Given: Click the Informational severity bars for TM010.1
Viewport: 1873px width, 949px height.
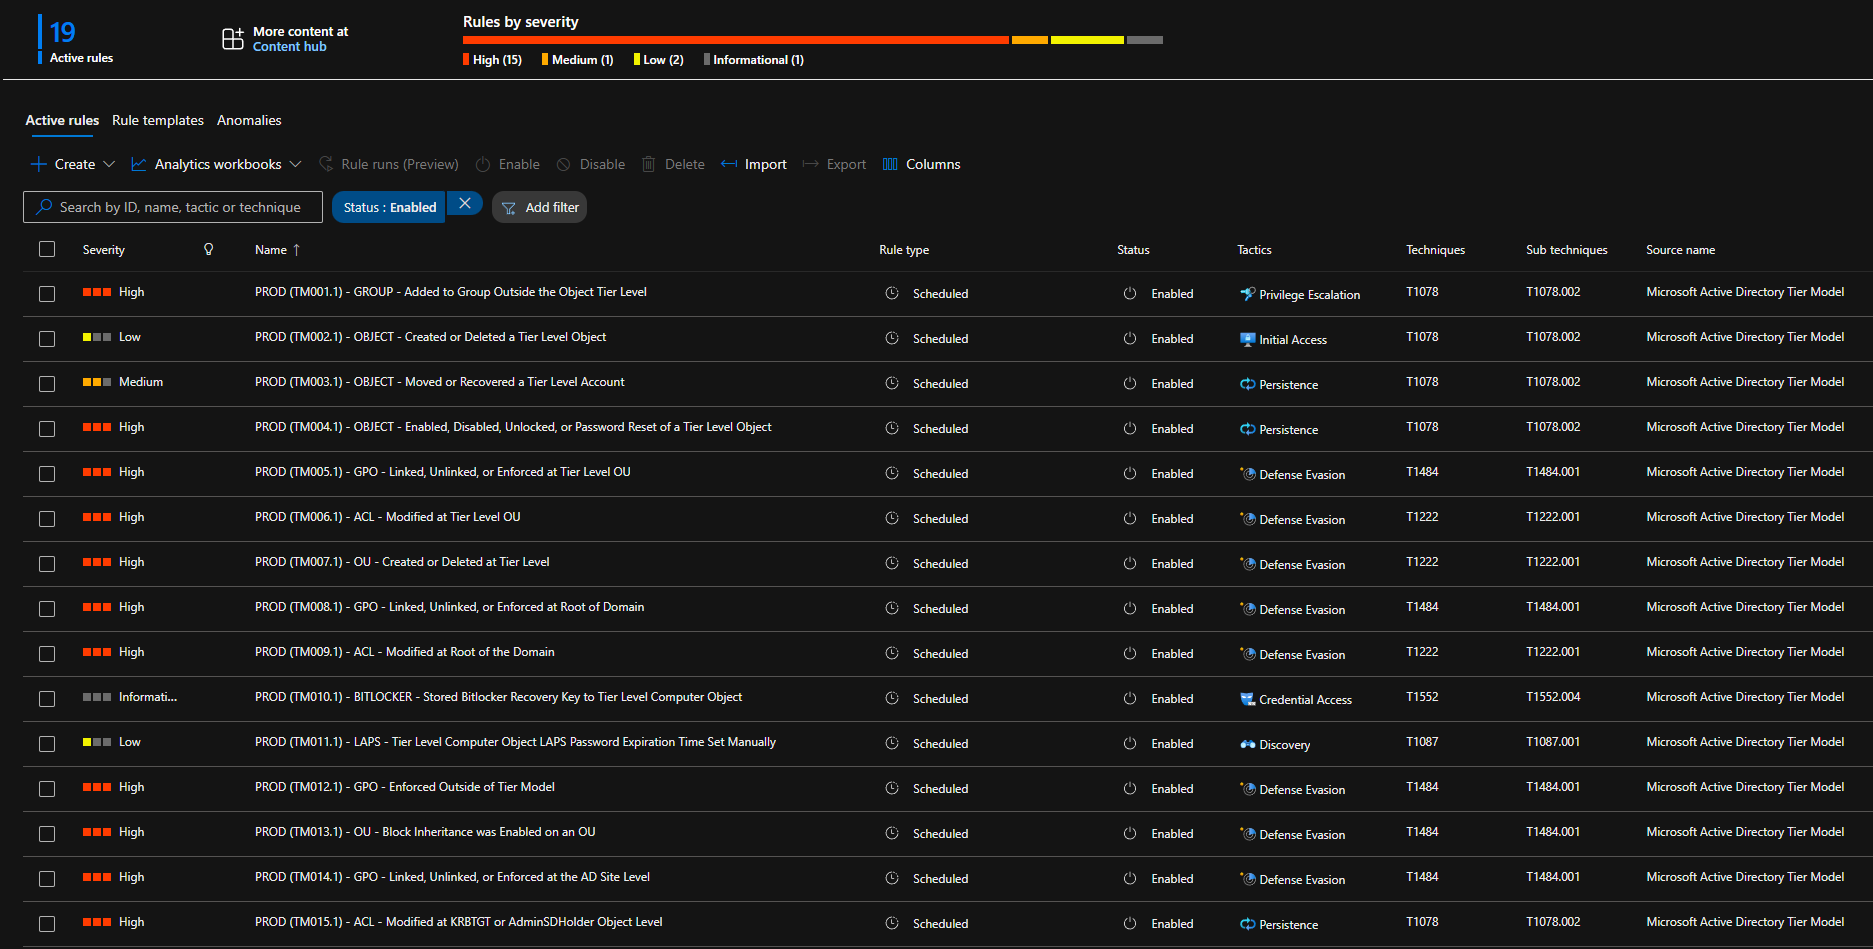Looking at the screenshot, I should (x=97, y=697).
